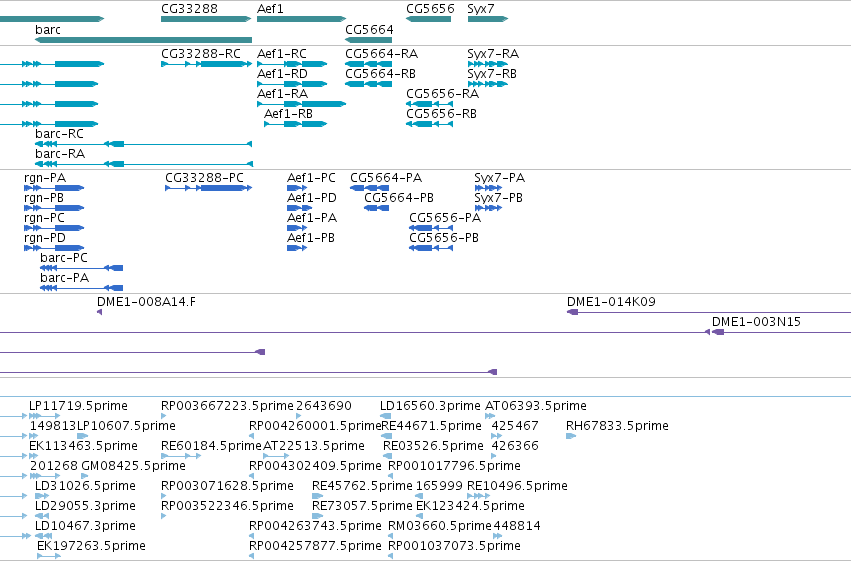
Task: Select the CG33288 gene label
Action: click(x=189, y=9)
